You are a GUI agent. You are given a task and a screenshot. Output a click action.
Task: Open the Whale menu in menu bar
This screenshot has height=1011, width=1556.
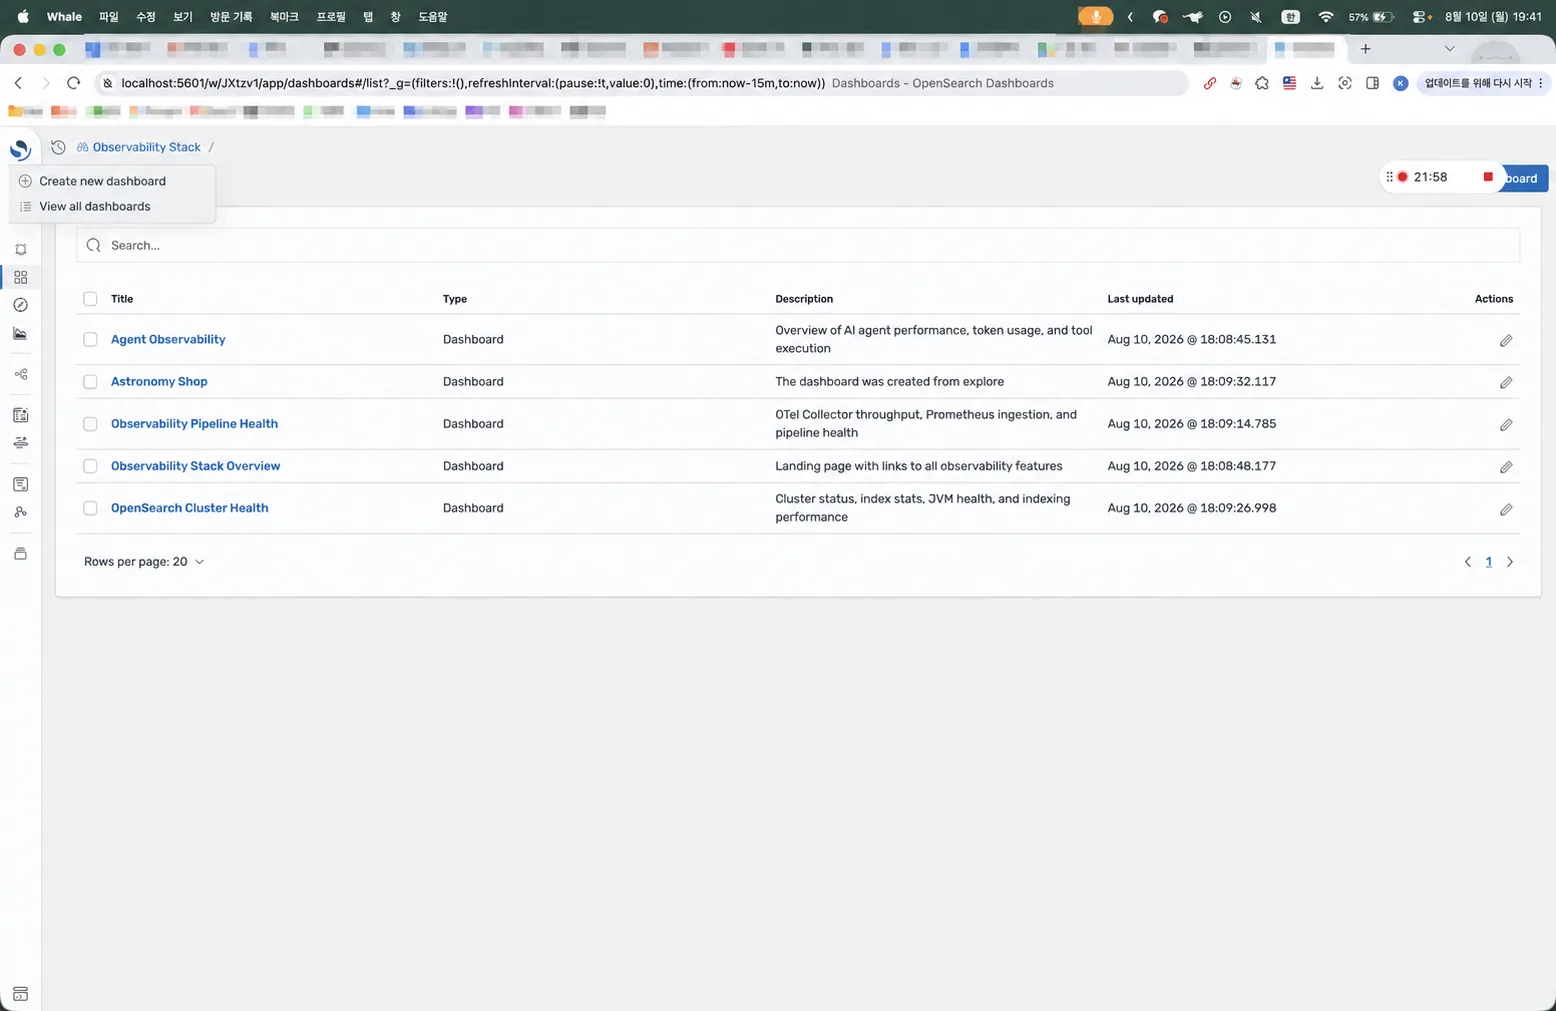coord(64,17)
